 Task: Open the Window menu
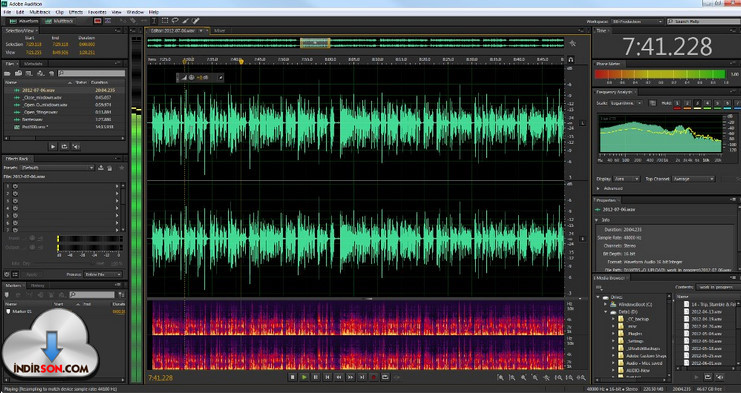[x=136, y=12]
